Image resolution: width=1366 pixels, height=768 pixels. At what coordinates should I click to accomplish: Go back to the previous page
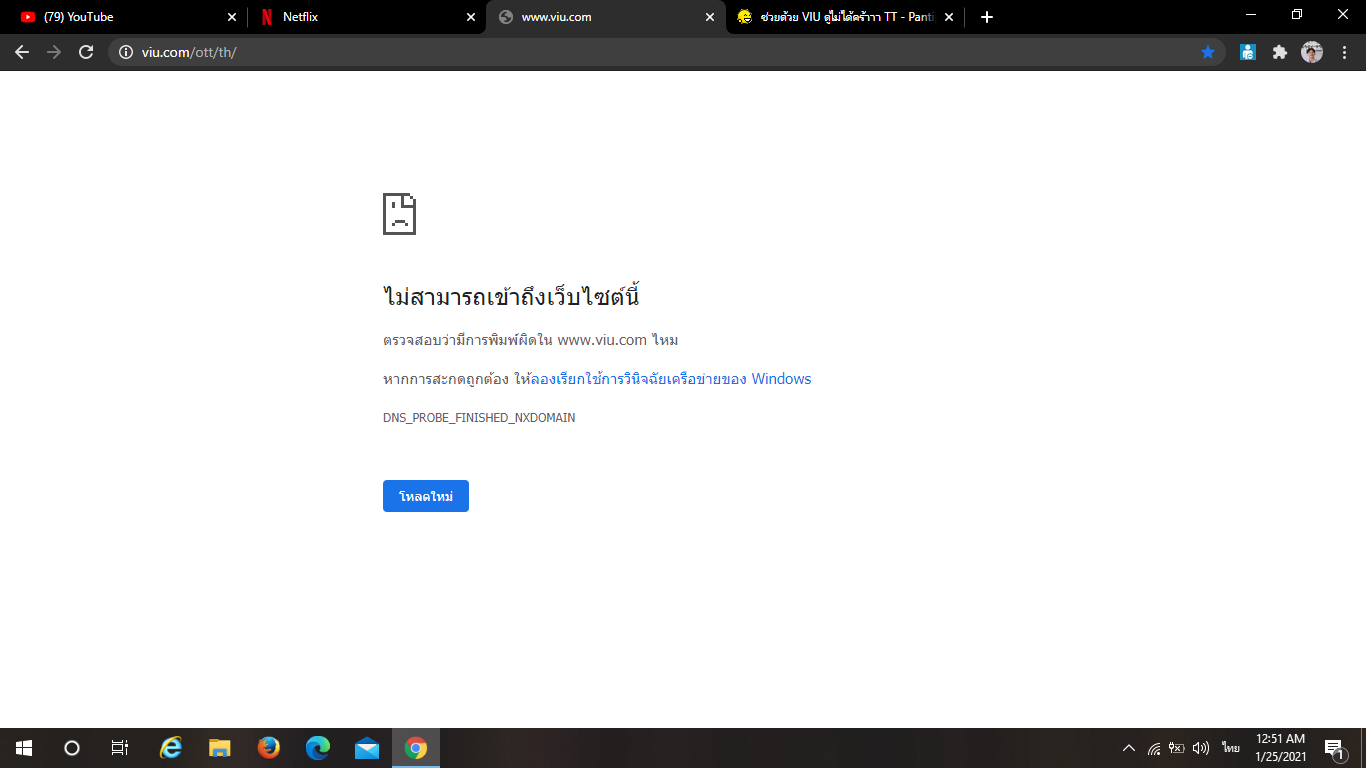click(22, 52)
